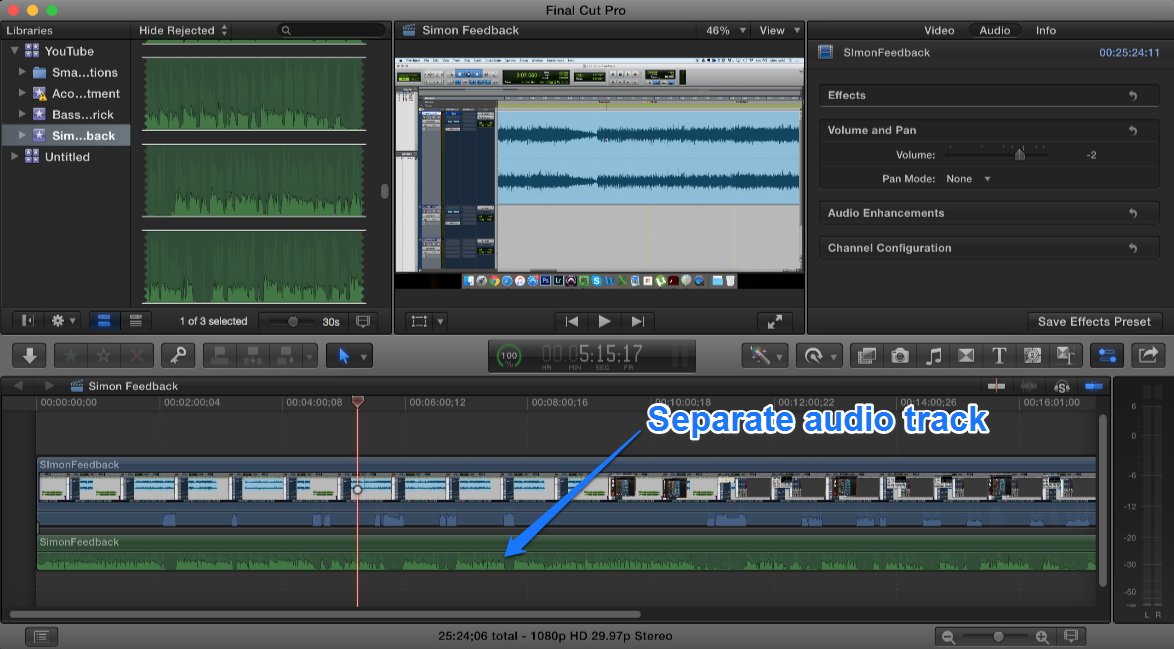Switch to the Video inspector tab
This screenshot has height=649, width=1174.
[939, 31]
